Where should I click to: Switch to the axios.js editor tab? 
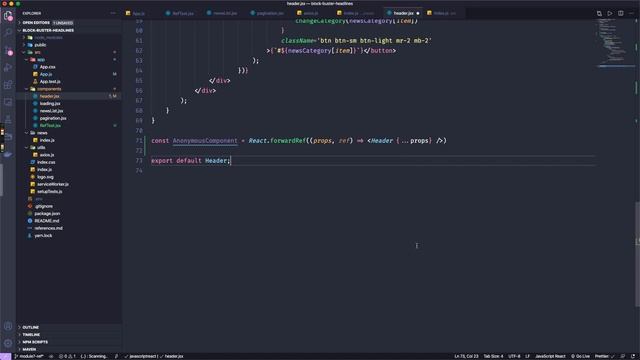tap(311, 13)
